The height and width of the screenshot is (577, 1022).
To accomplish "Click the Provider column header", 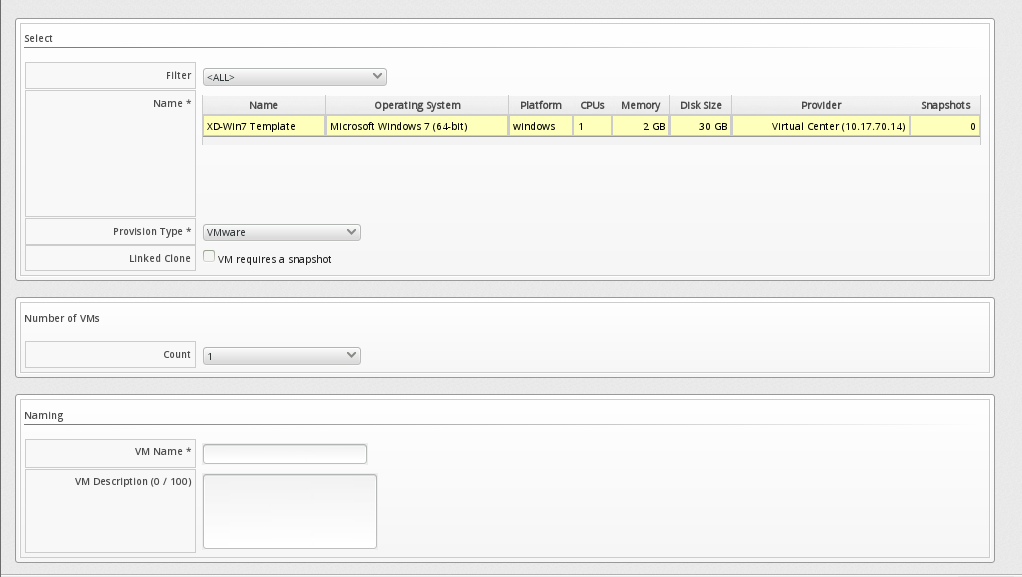I will 821,105.
